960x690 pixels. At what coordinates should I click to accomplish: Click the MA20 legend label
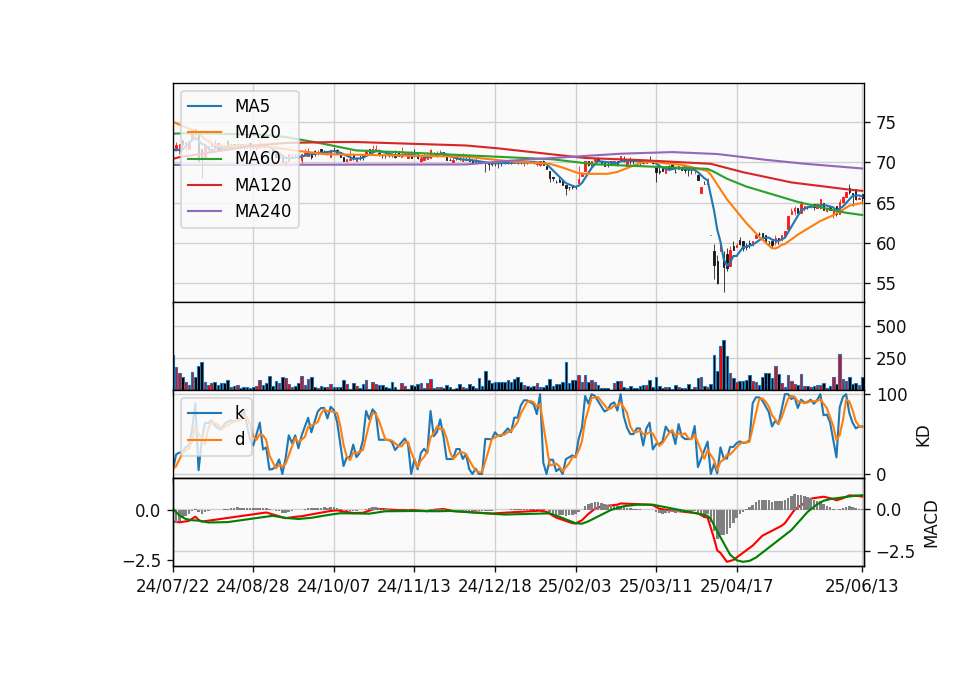coord(257,132)
